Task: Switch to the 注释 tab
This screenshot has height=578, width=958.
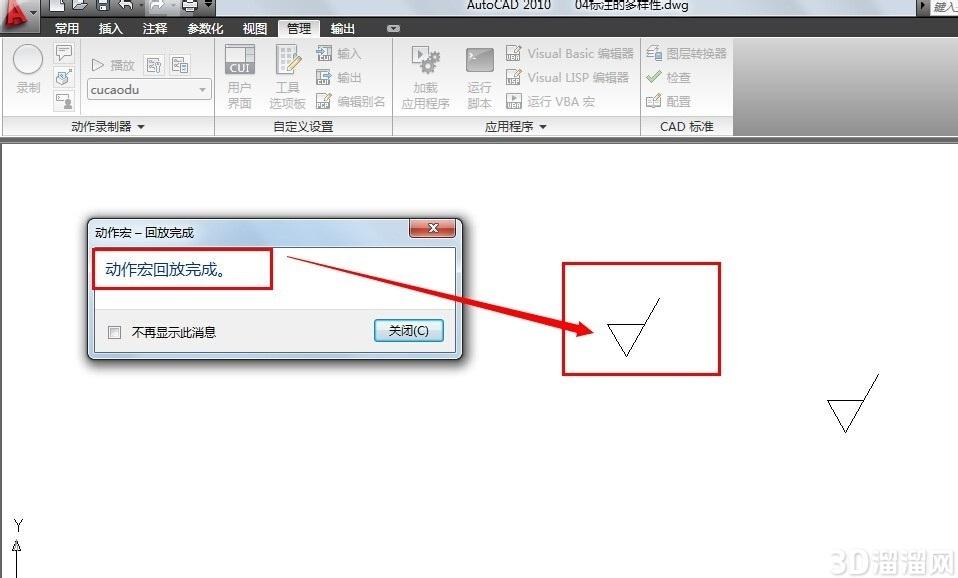Action: pyautogui.click(x=155, y=29)
